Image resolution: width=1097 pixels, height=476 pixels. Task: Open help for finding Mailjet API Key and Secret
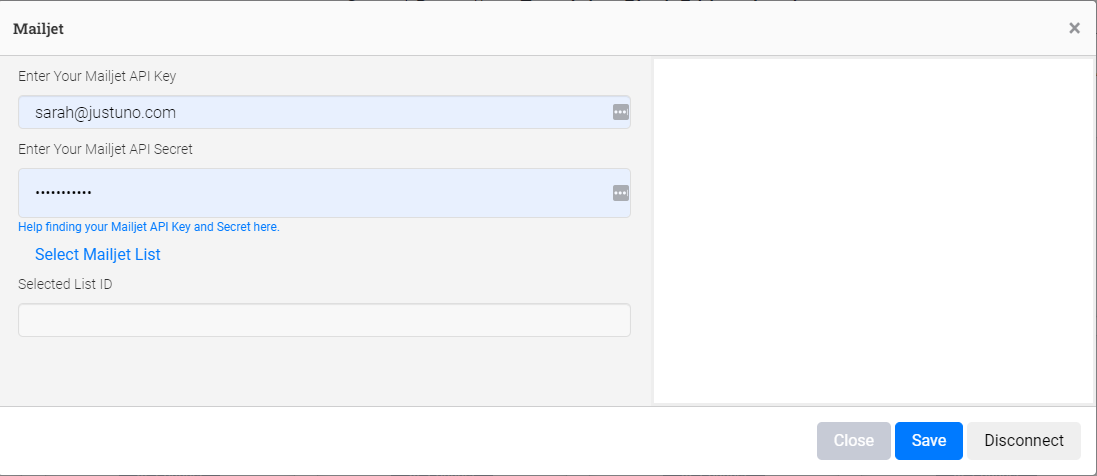click(149, 227)
